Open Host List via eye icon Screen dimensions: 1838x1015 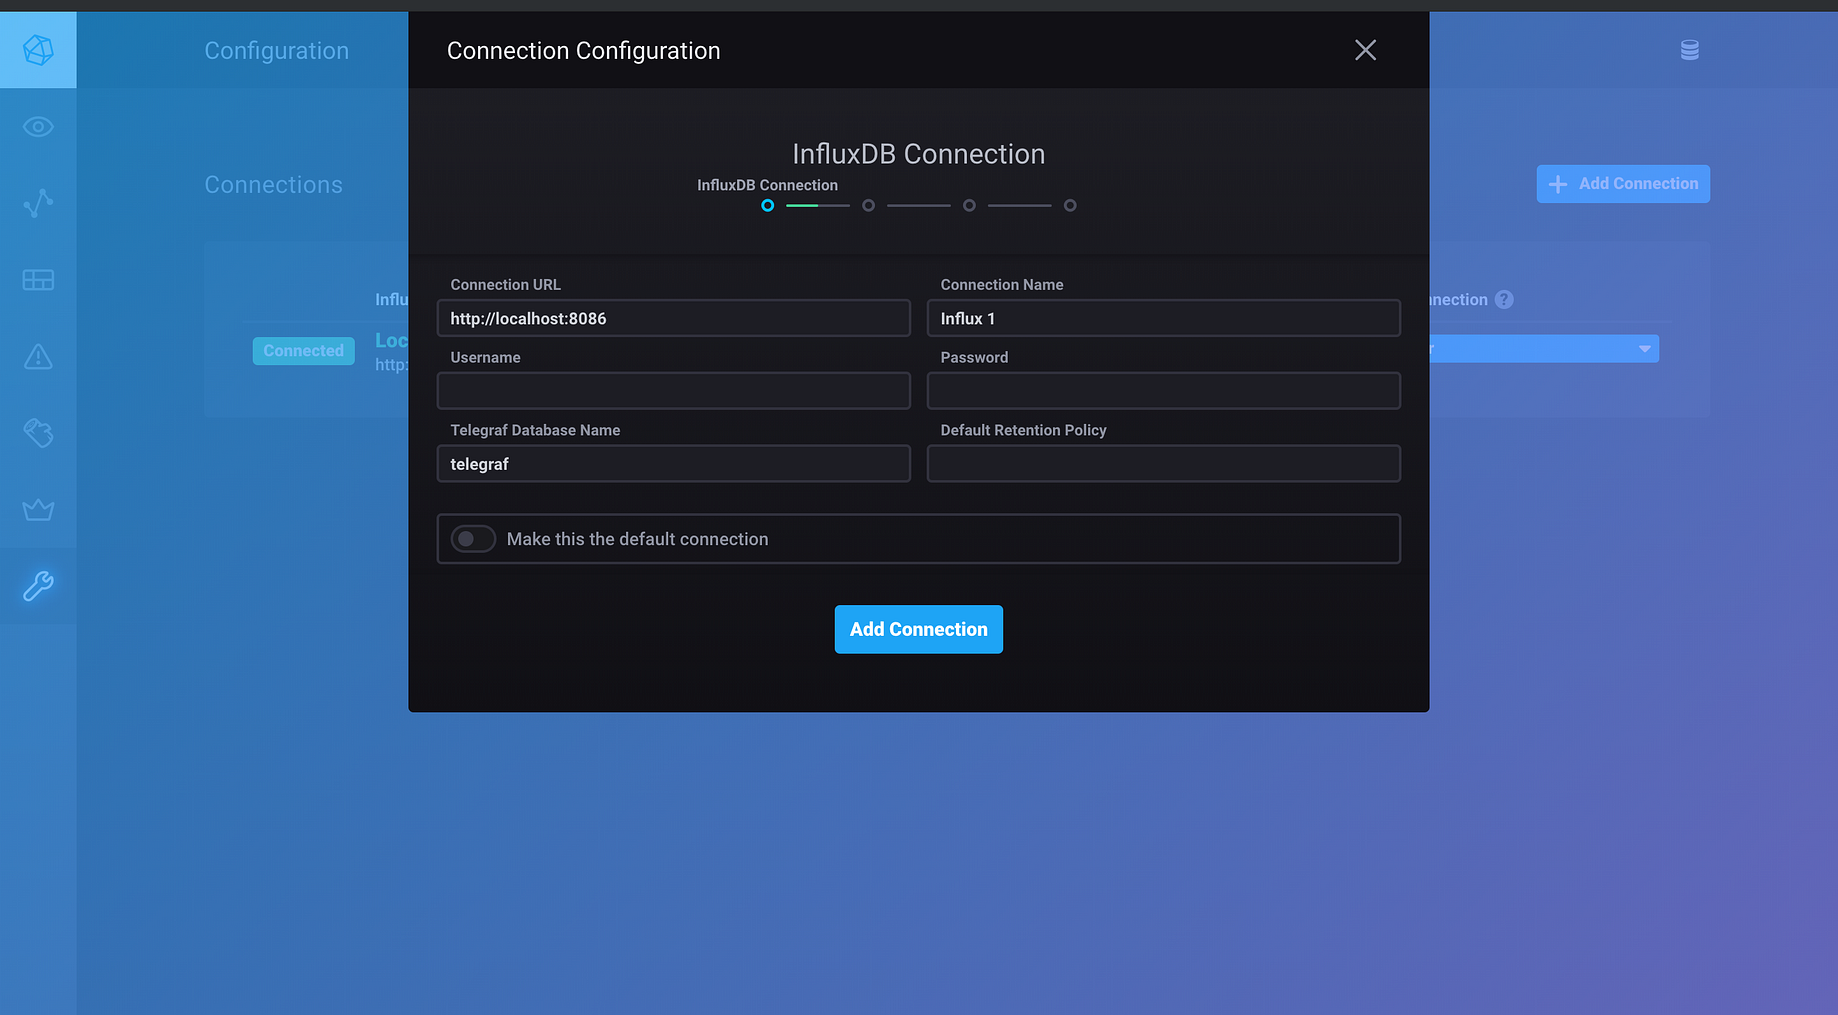click(x=38, y=127)
